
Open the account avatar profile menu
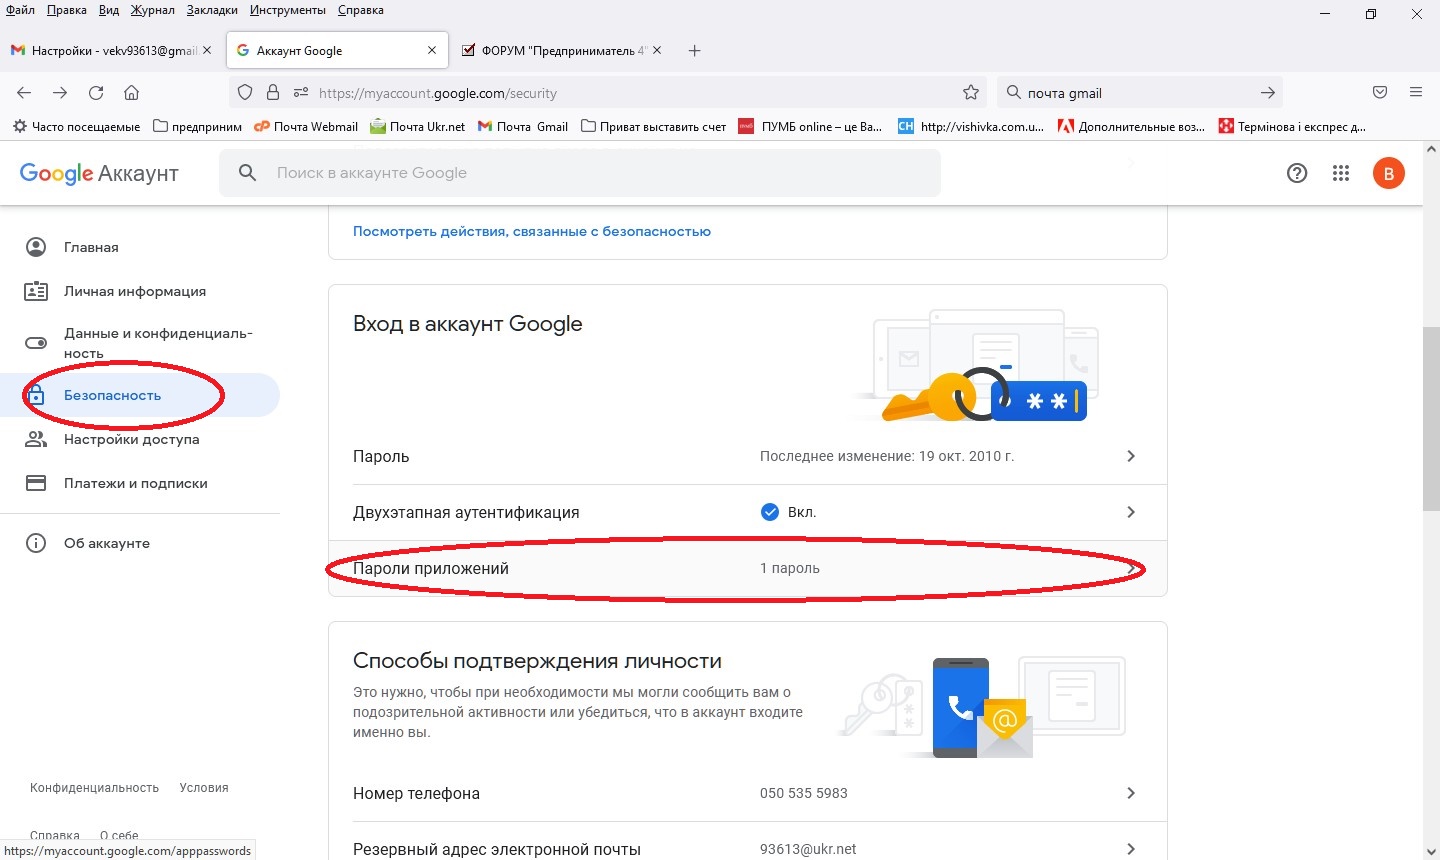click(1388, 173)
